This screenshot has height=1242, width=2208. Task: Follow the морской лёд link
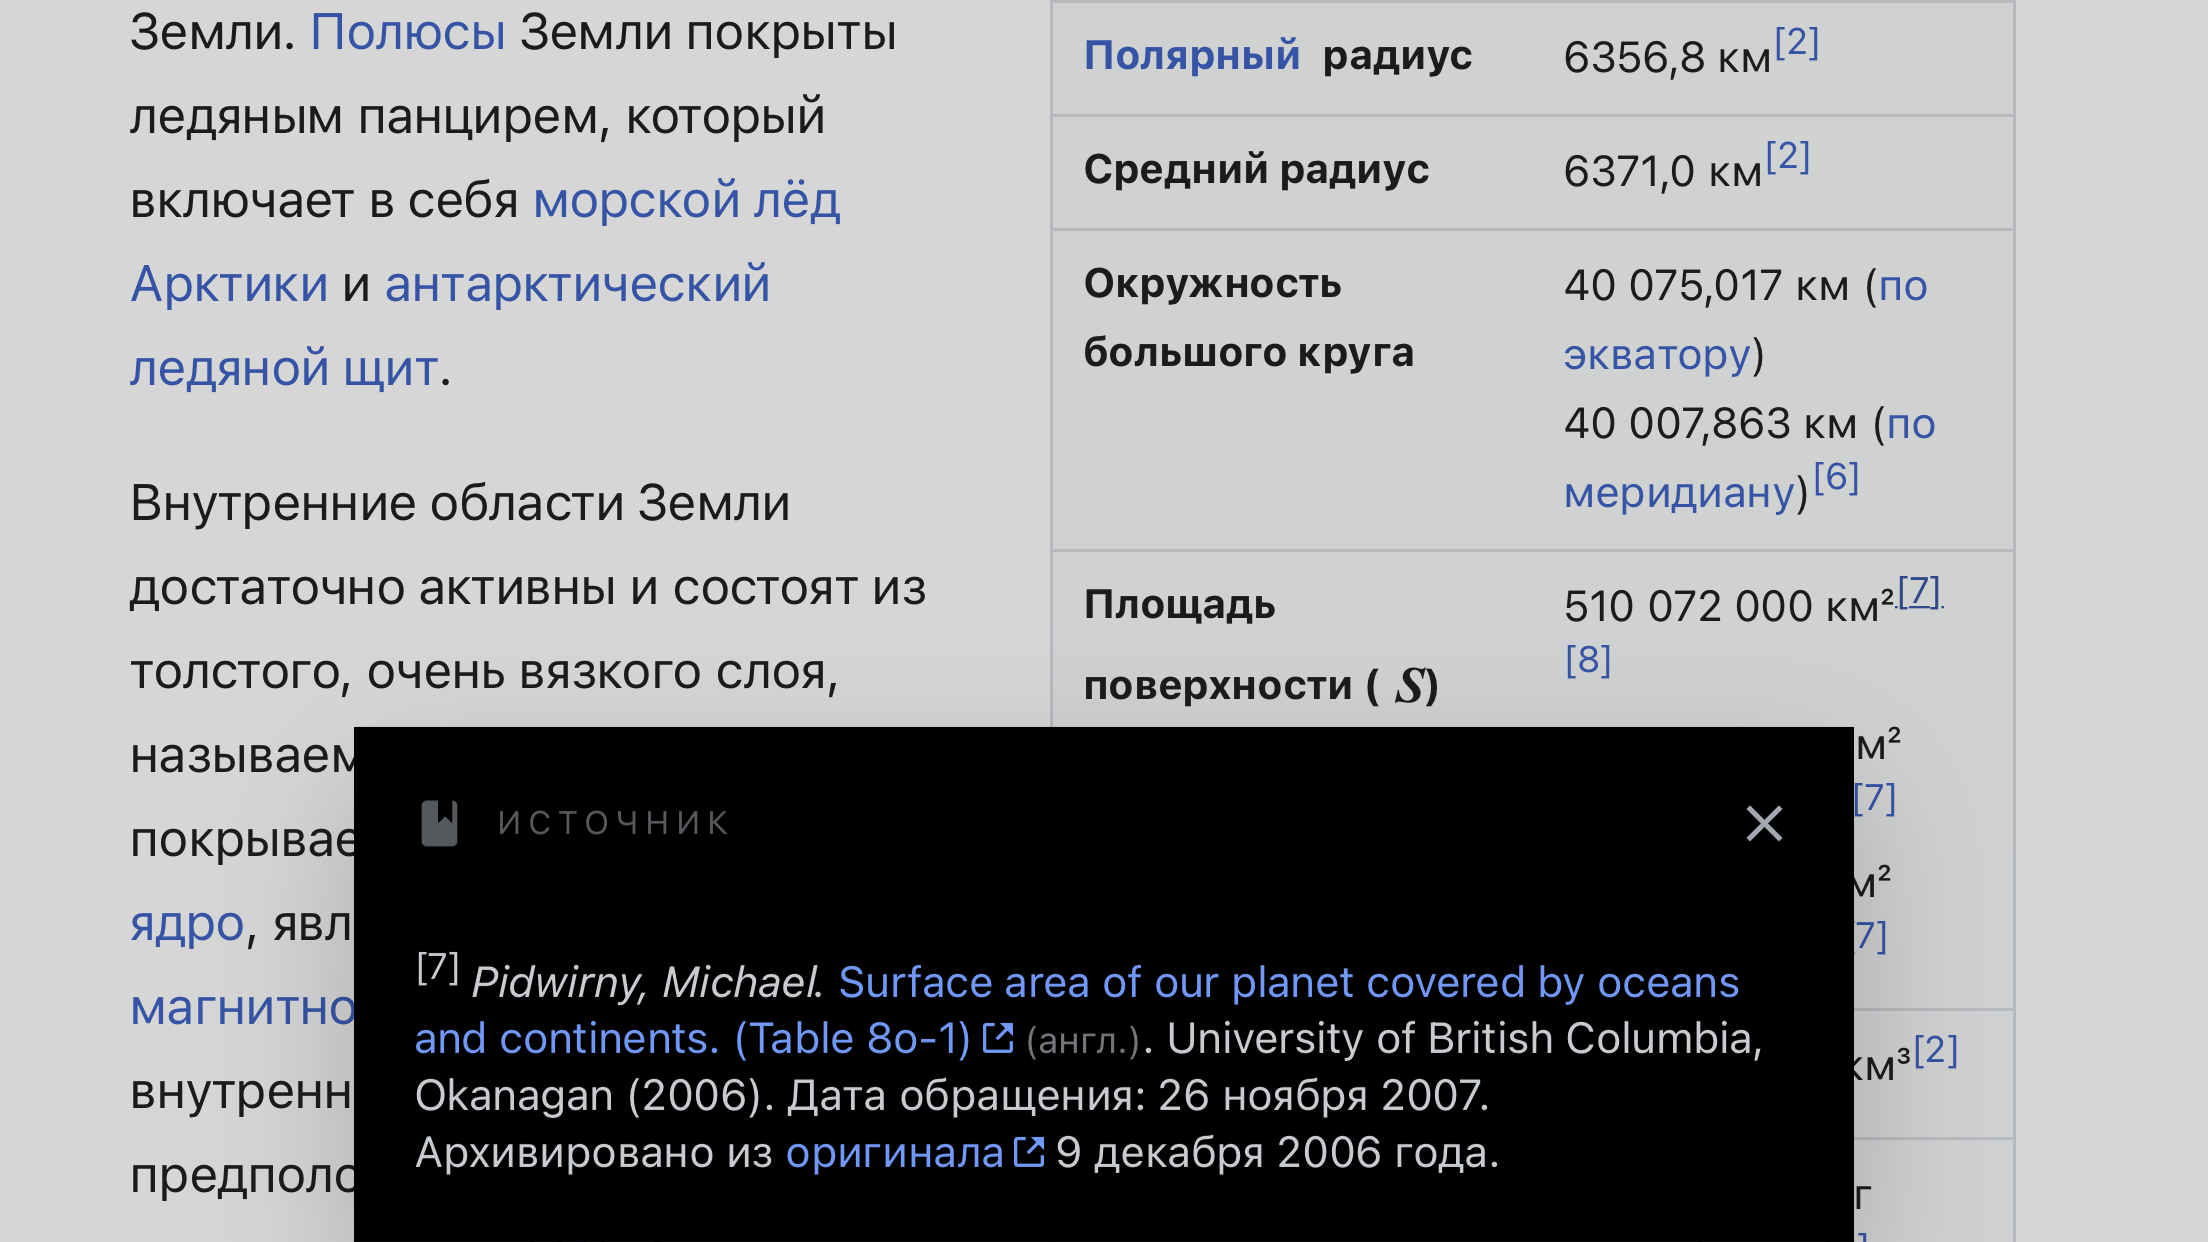tap(687, 200)
